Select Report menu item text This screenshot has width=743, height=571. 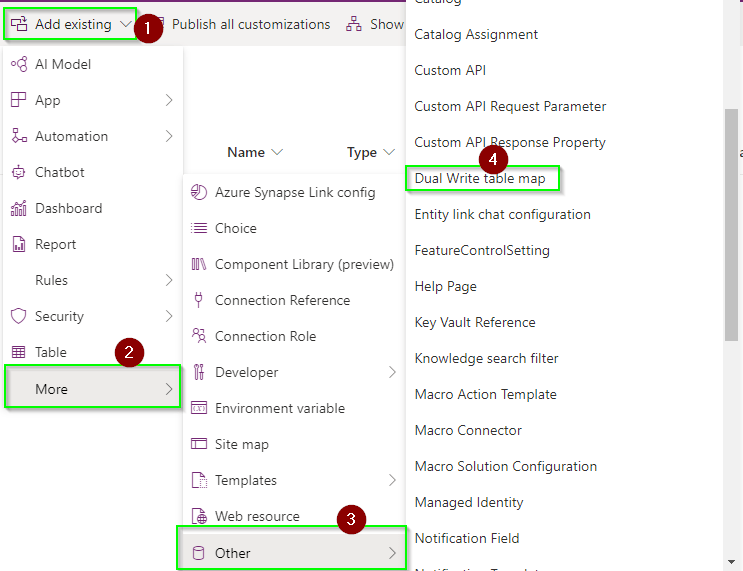click(55, 244)
